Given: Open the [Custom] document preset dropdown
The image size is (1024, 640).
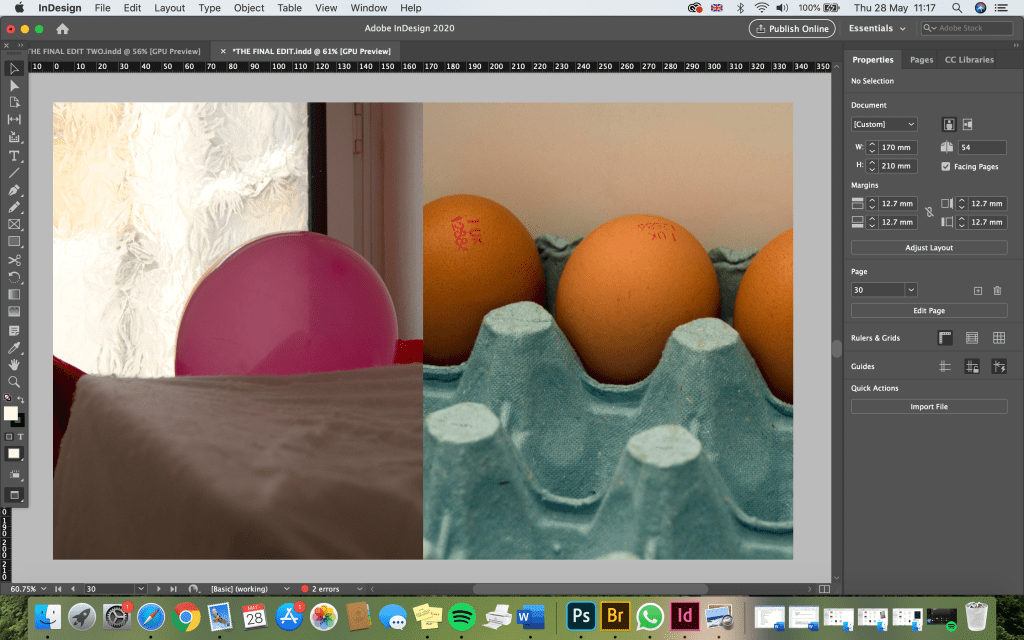Looking at the screenshot, I should 884,124.
